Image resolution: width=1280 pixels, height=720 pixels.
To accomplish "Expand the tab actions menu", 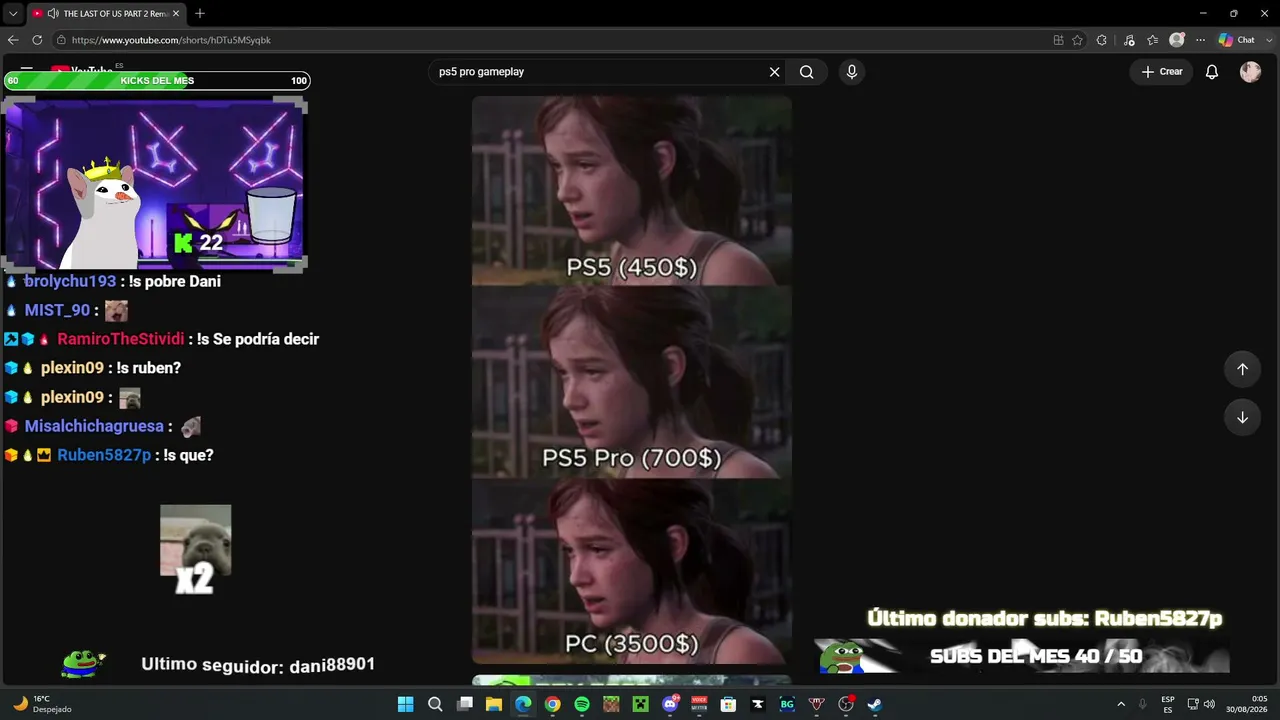I will click(x=13, y=13).
